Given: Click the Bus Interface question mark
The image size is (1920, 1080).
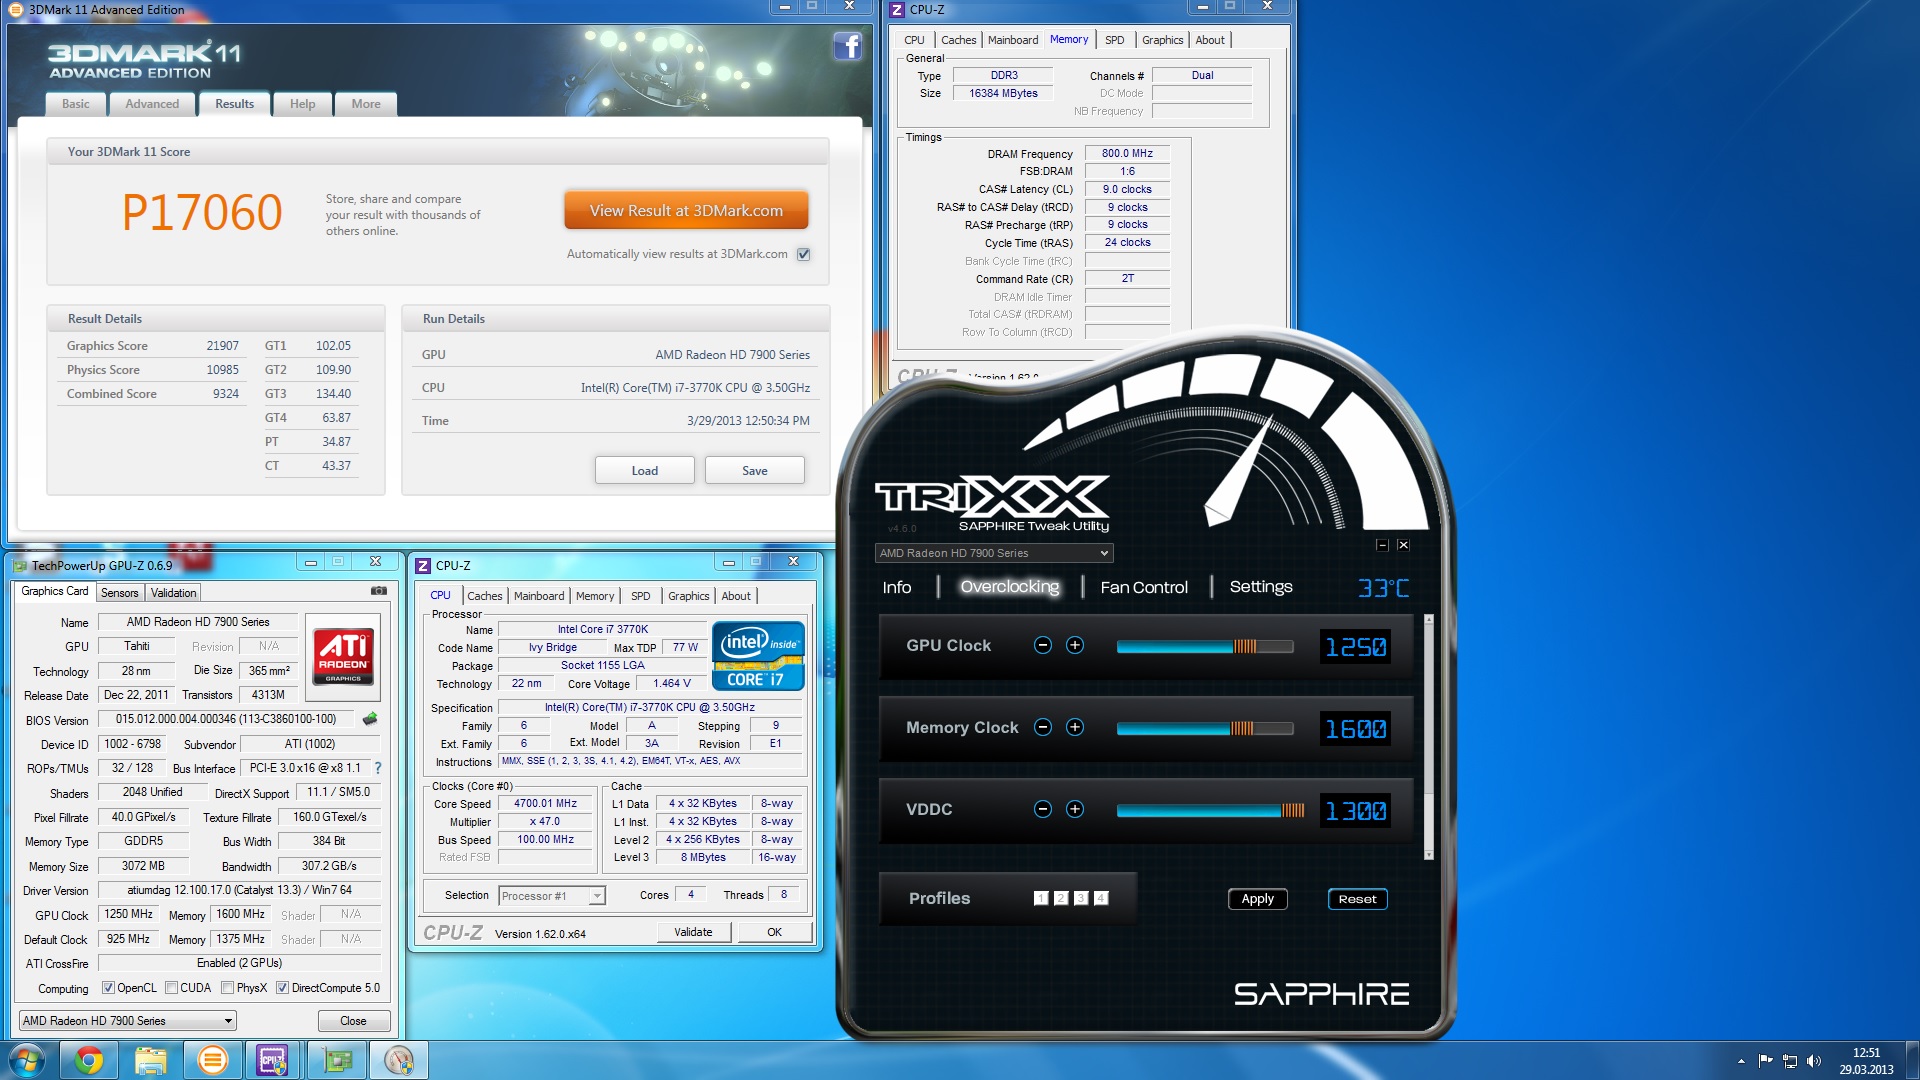Looking at the screenshot, I should pyautogui.click(x=378, y=768).
